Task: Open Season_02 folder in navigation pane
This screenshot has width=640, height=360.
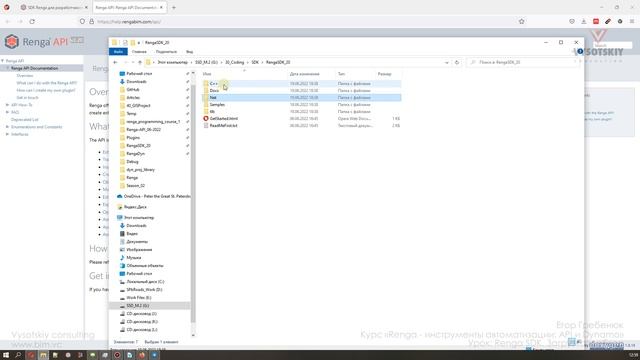Action: 136,186
